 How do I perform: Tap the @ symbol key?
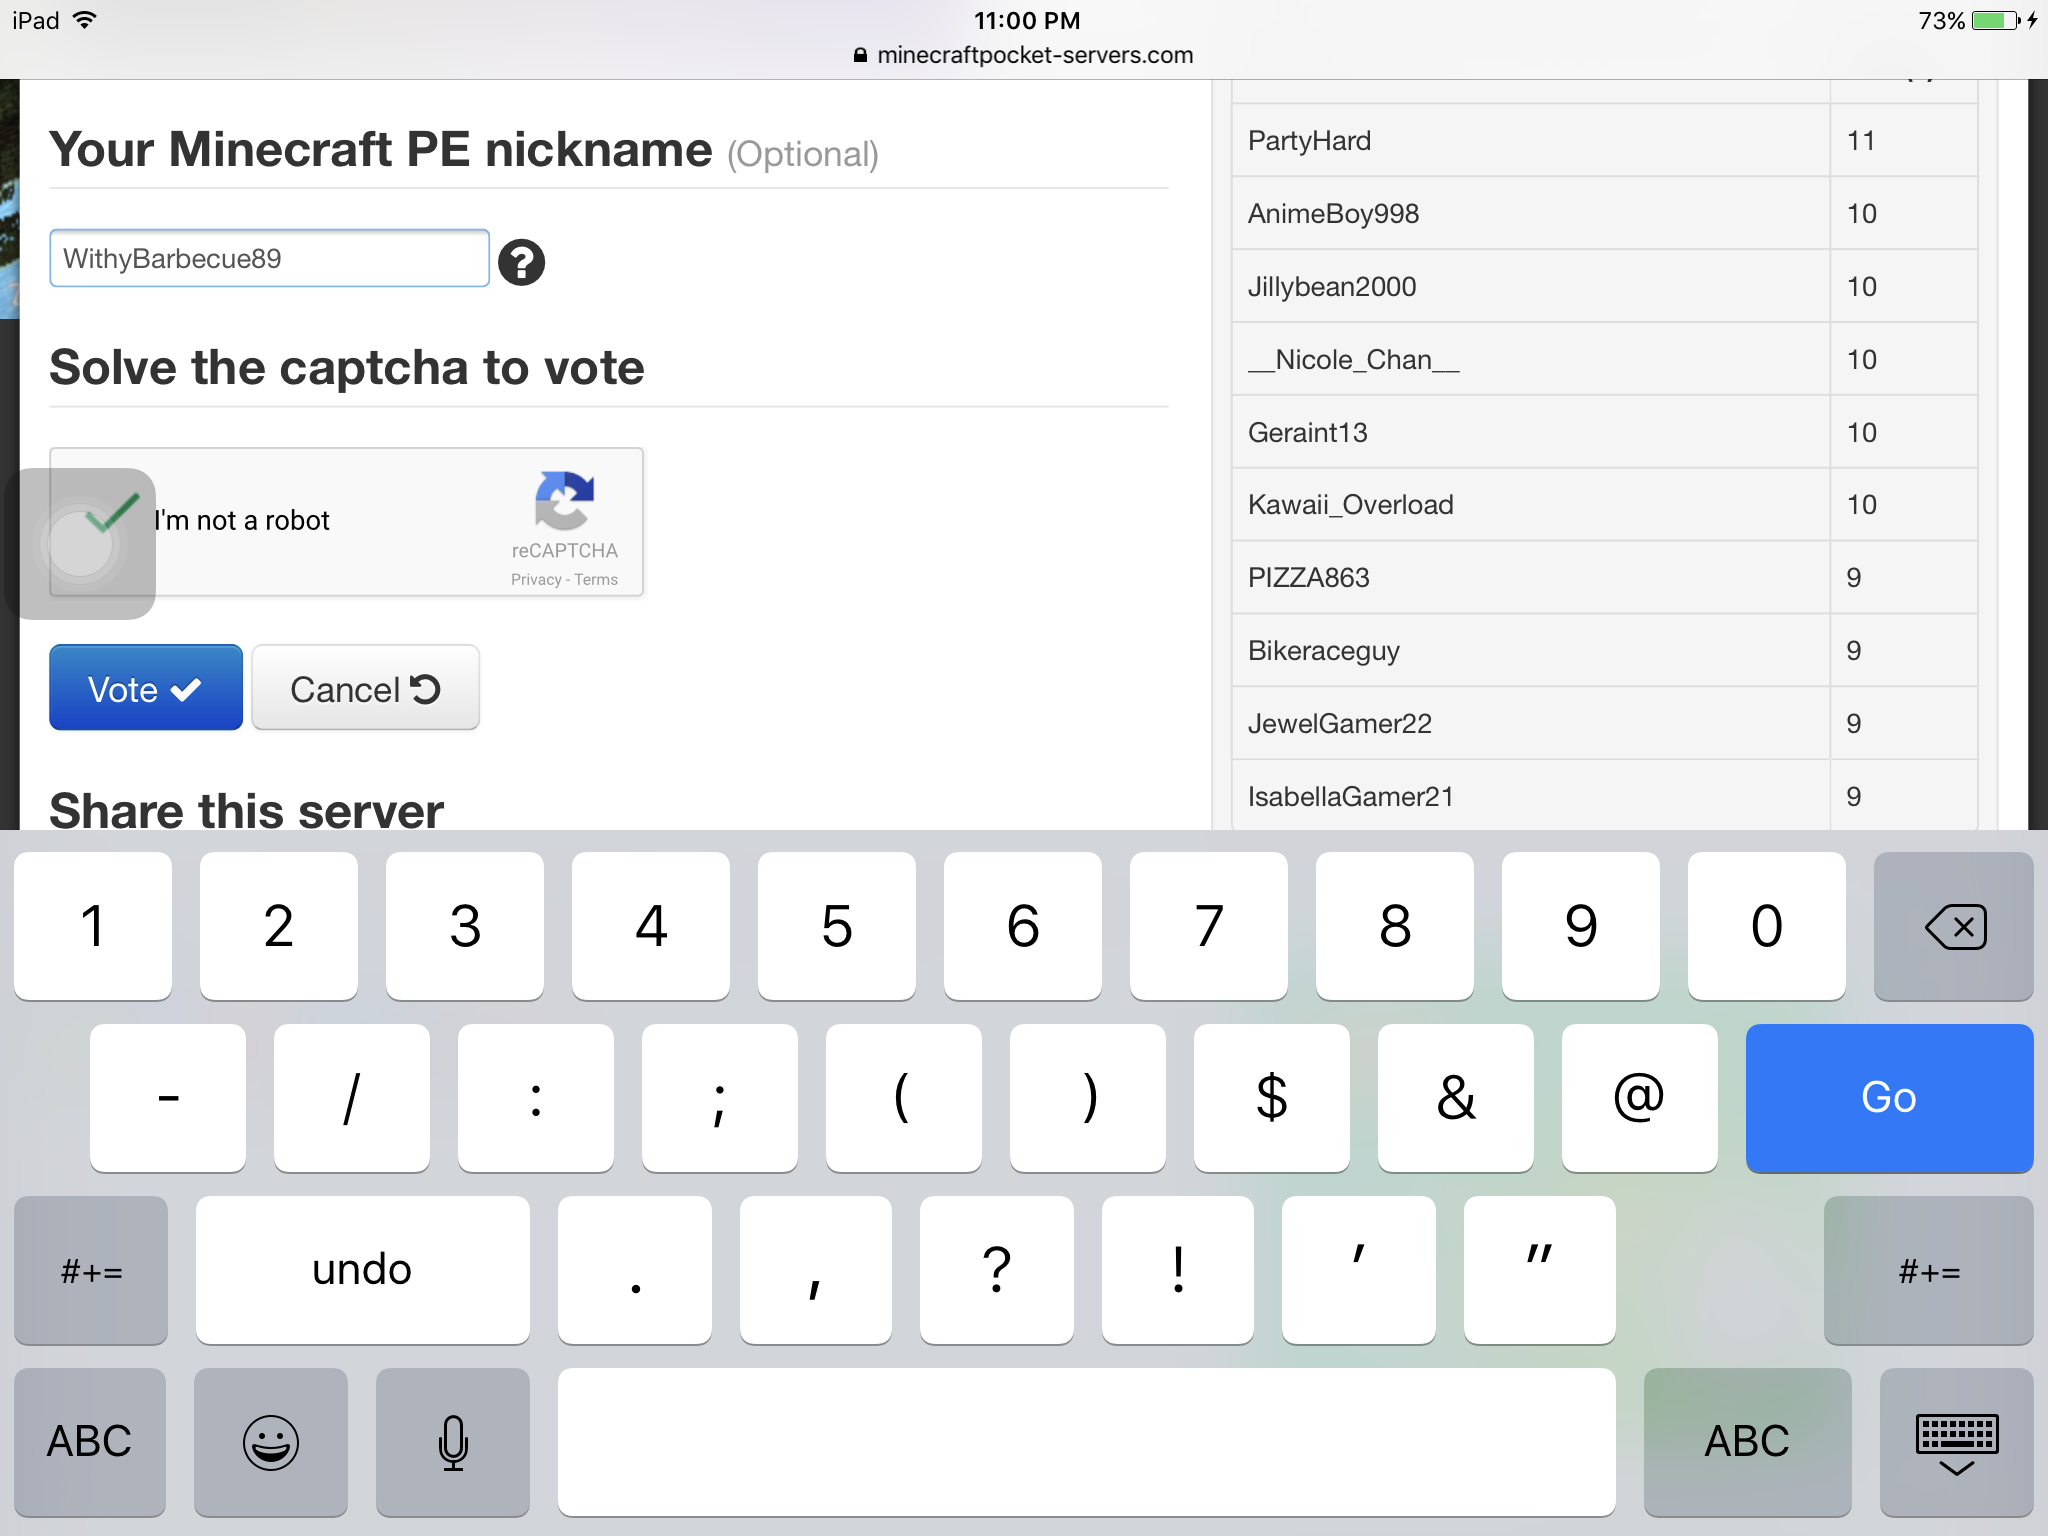click(x=1640, y=1098)
